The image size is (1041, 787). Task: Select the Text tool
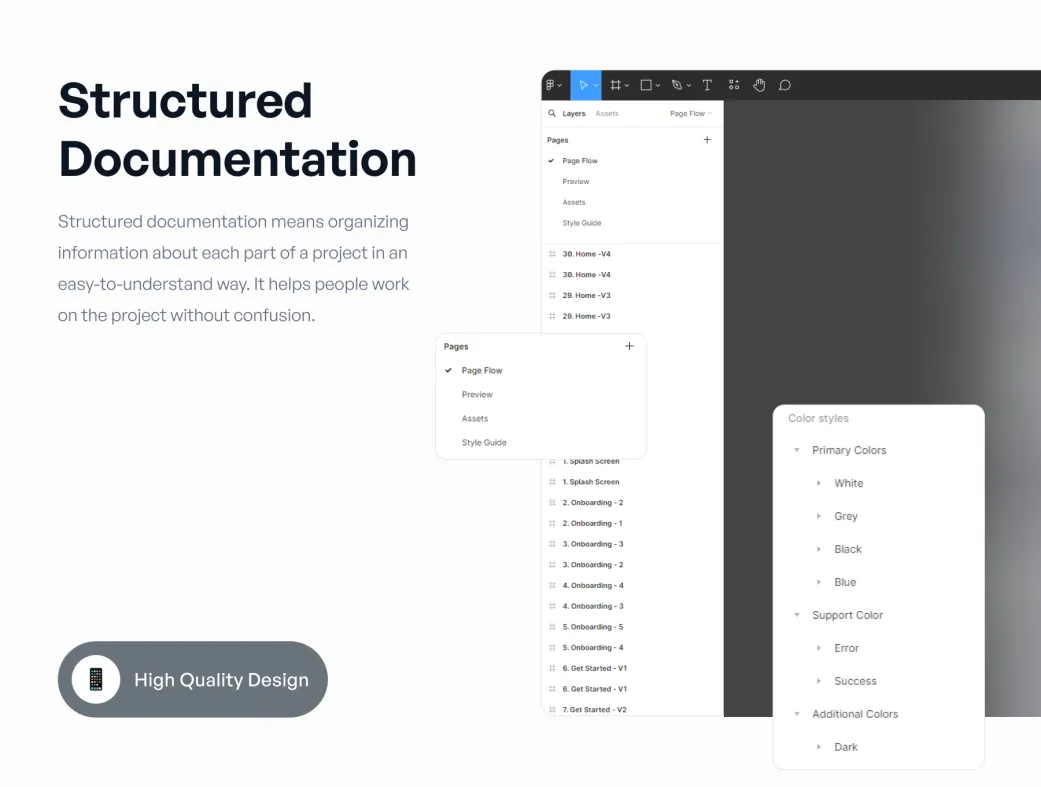pyautogui.click(x=707, y=85)
